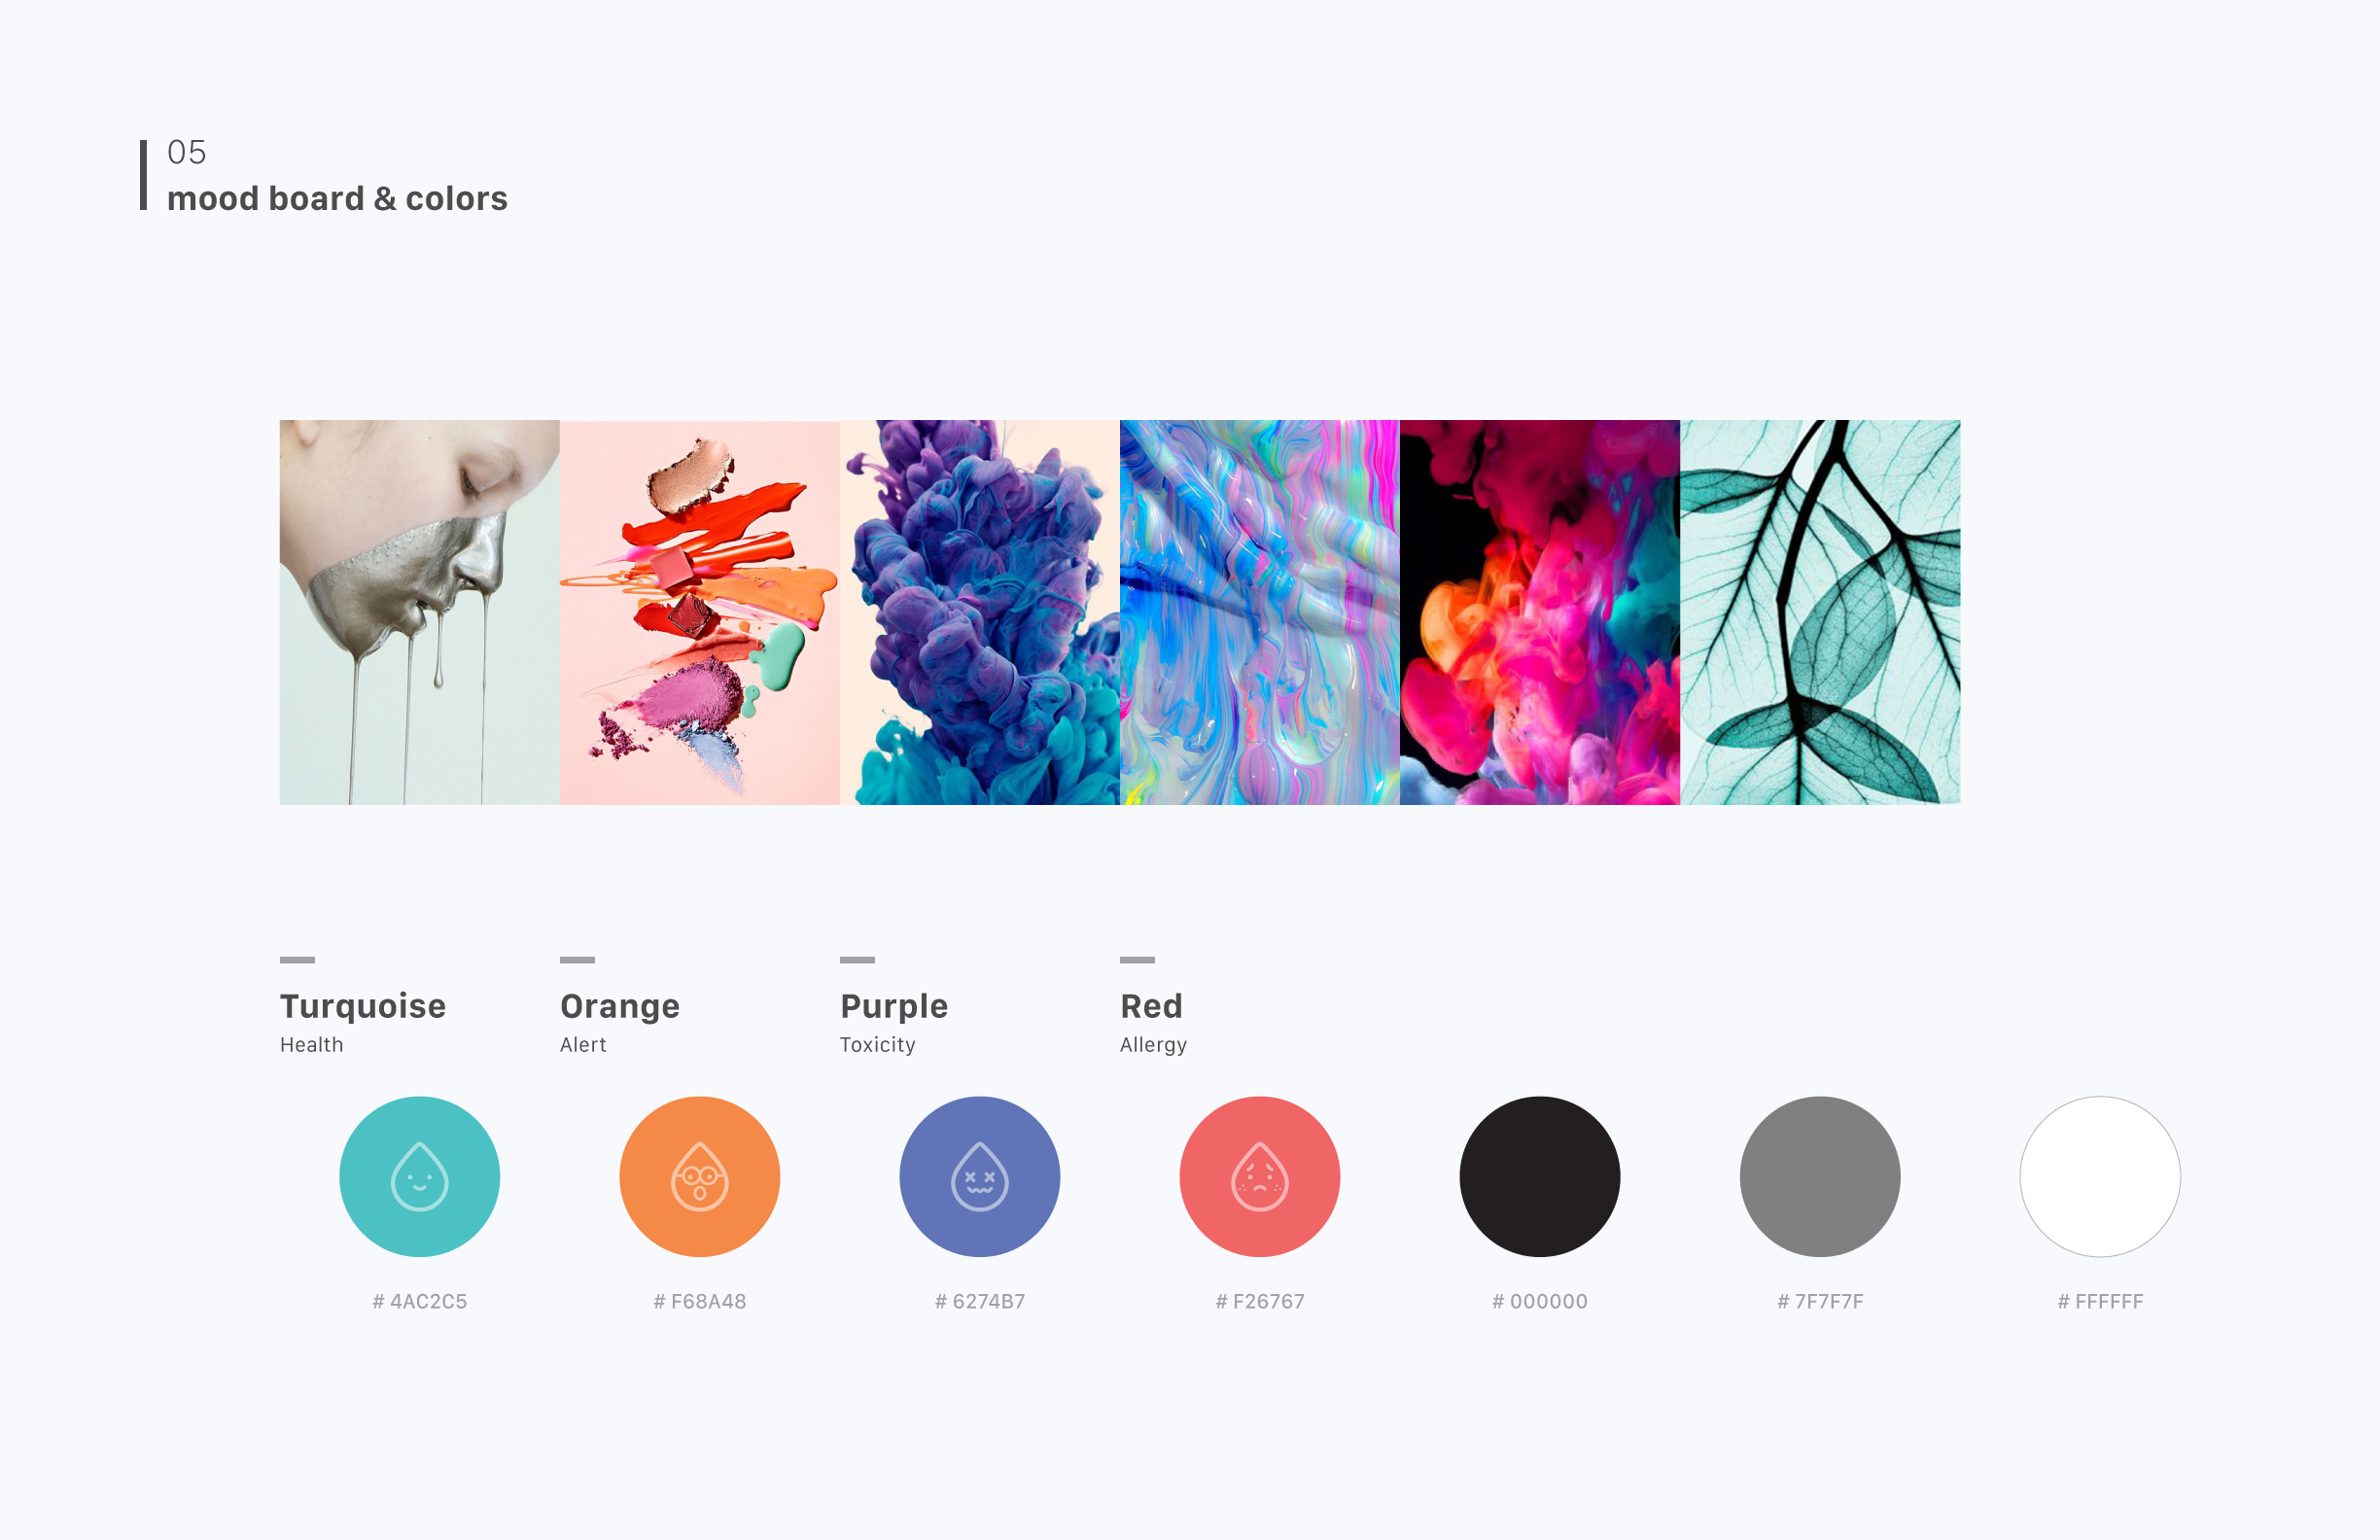Click the Orange heading
2380x1540 pixels.
[x=619, y=1007]
